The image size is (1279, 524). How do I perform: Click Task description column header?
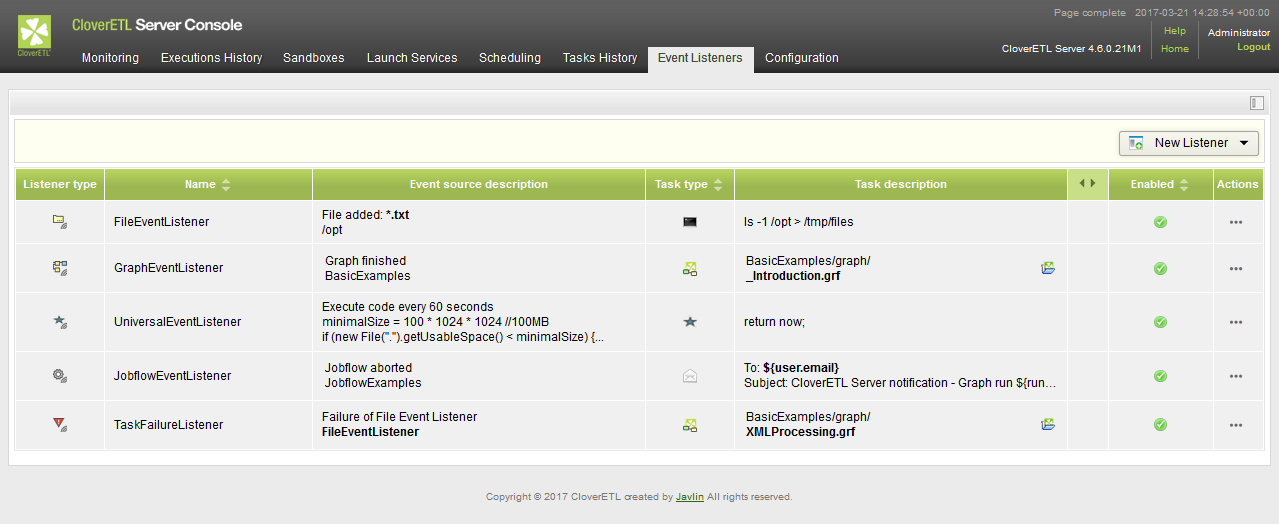(x=901, y=184)
